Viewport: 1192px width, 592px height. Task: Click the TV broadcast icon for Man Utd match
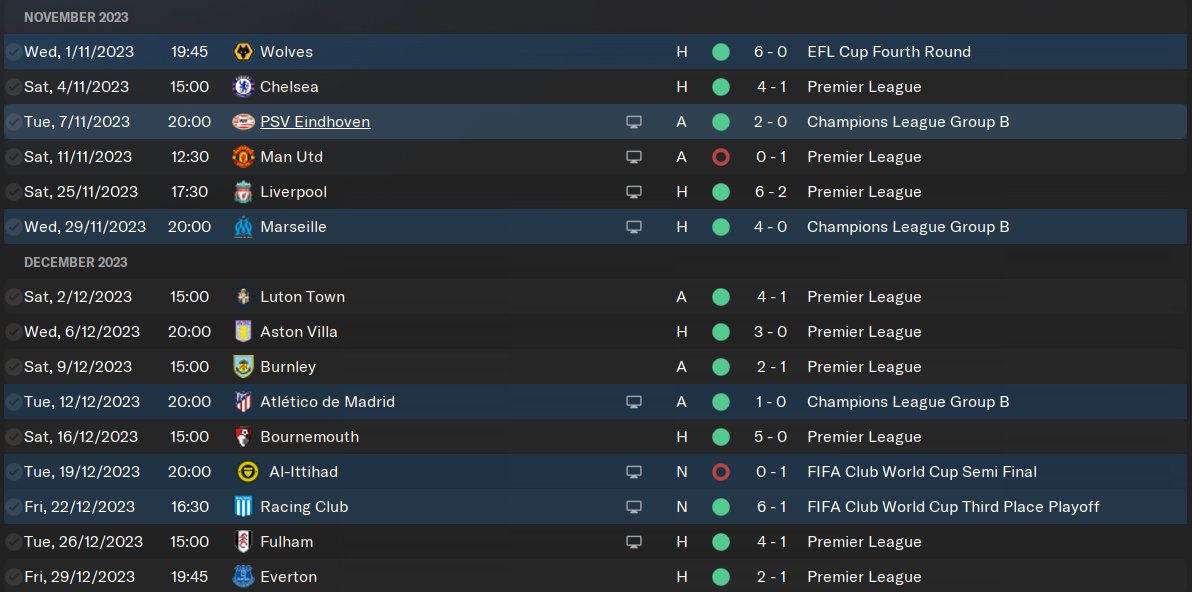(x=633, y=157)
